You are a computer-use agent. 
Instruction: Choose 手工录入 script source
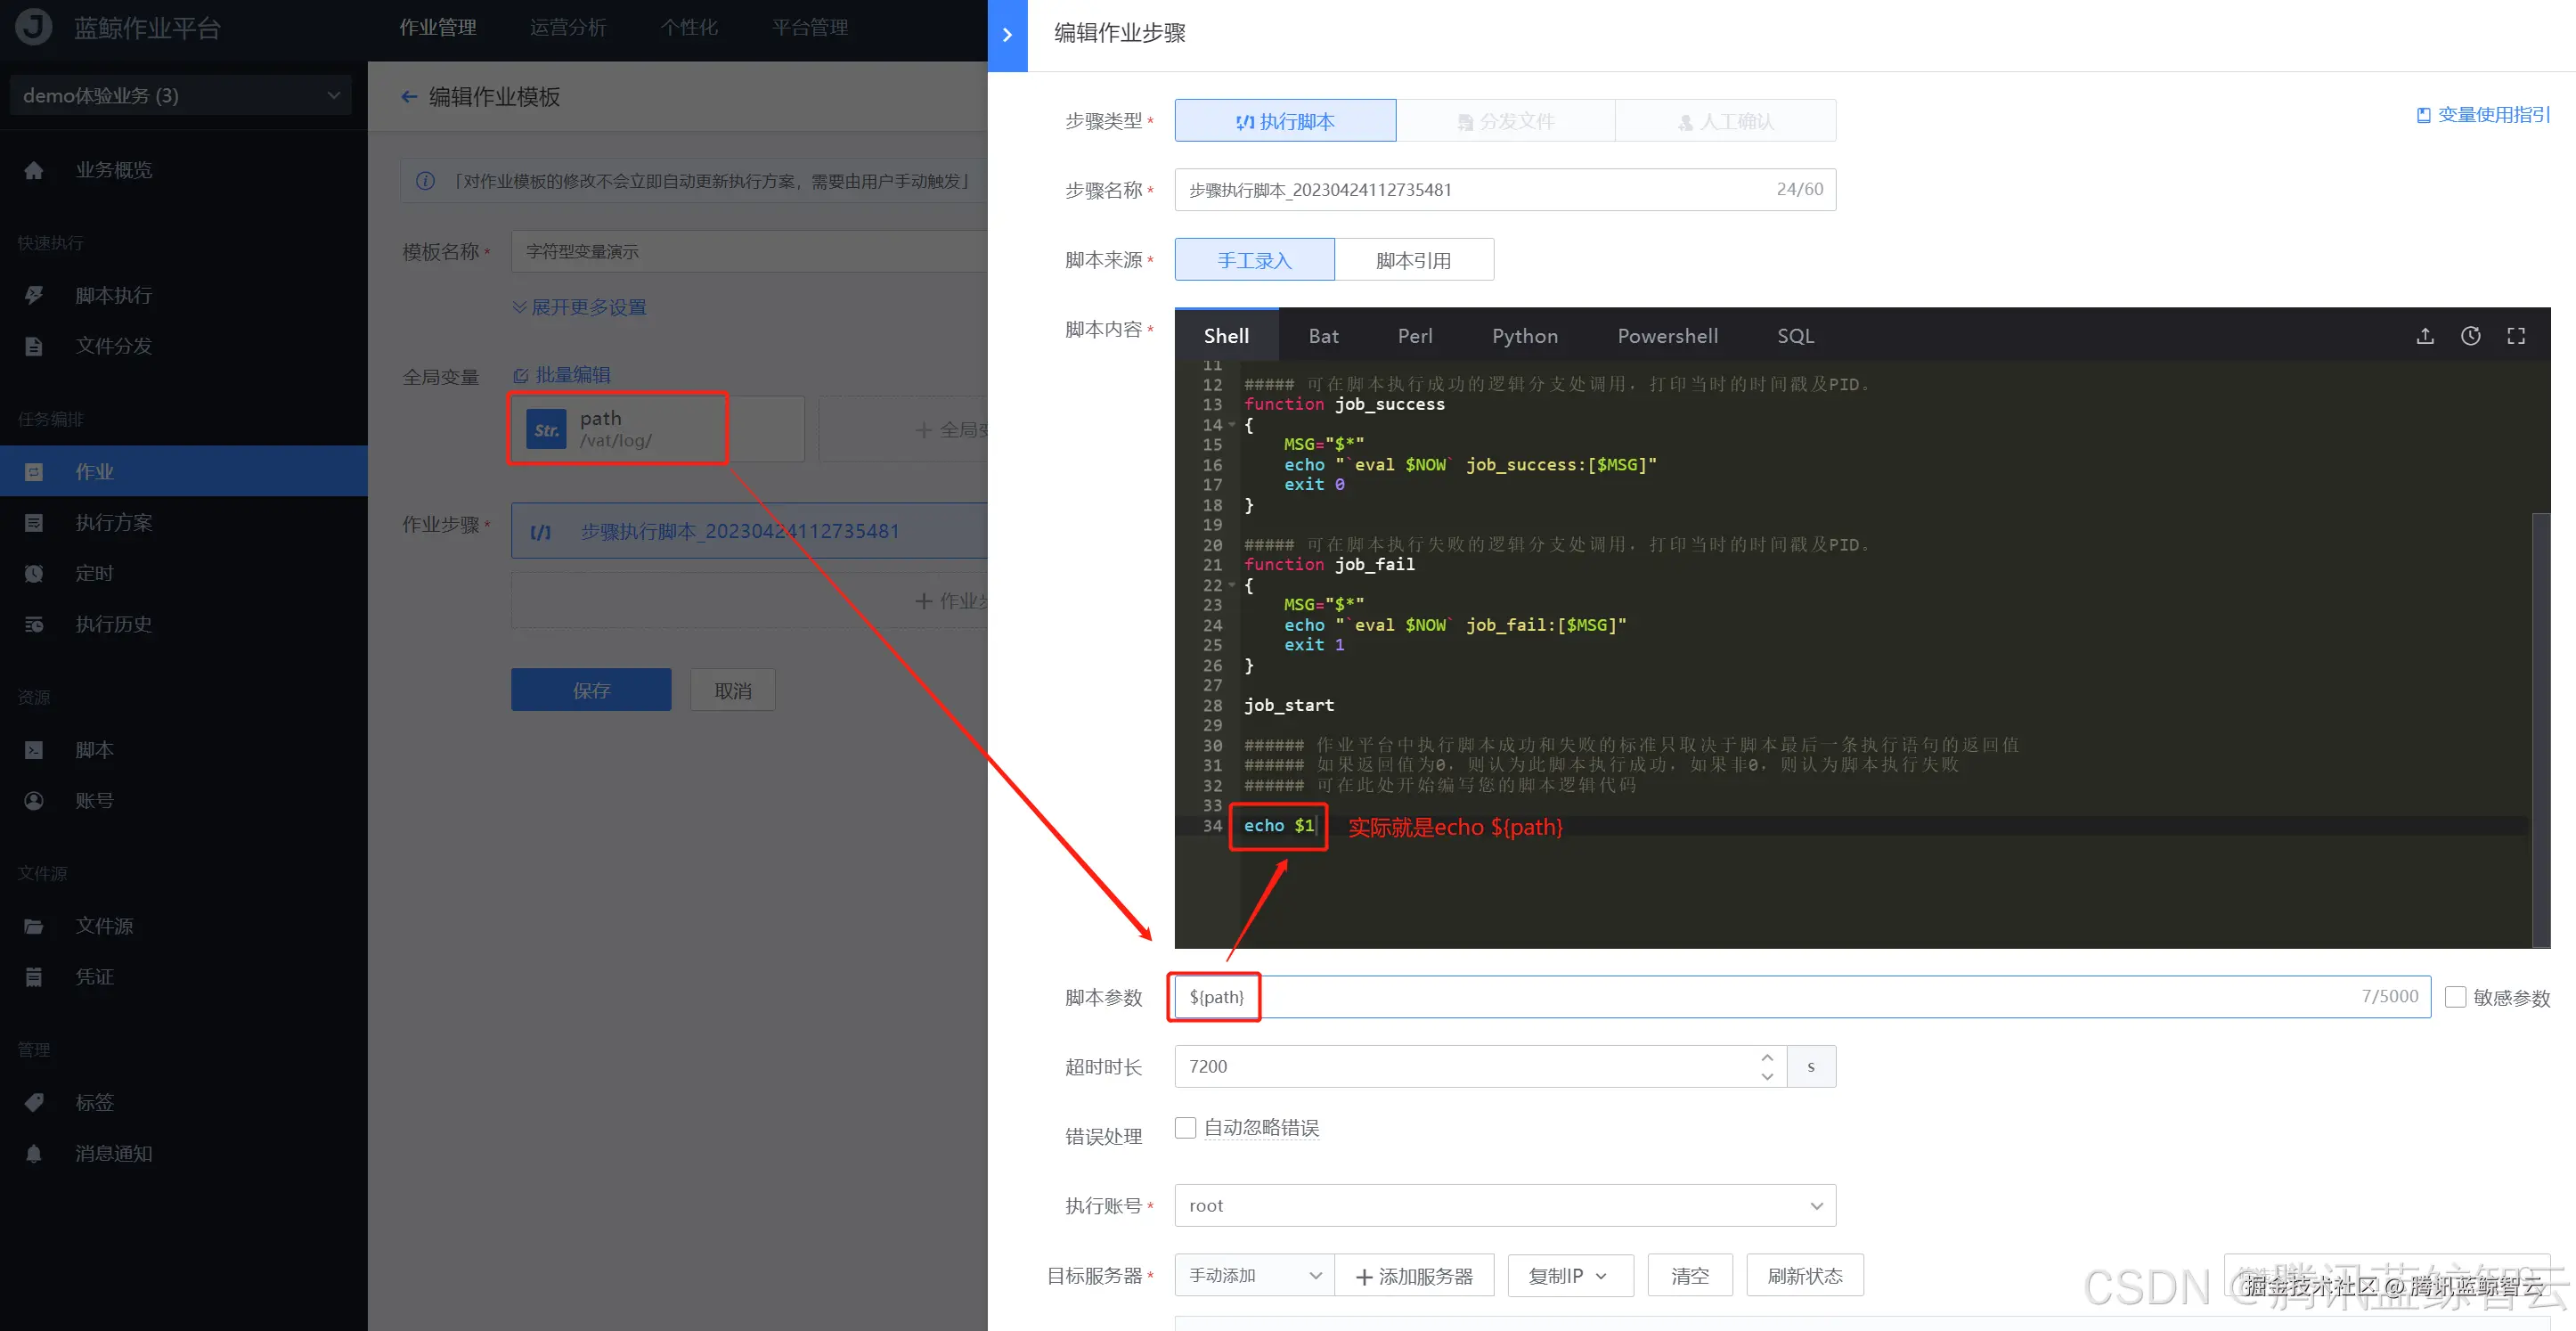pos(1254,260)
